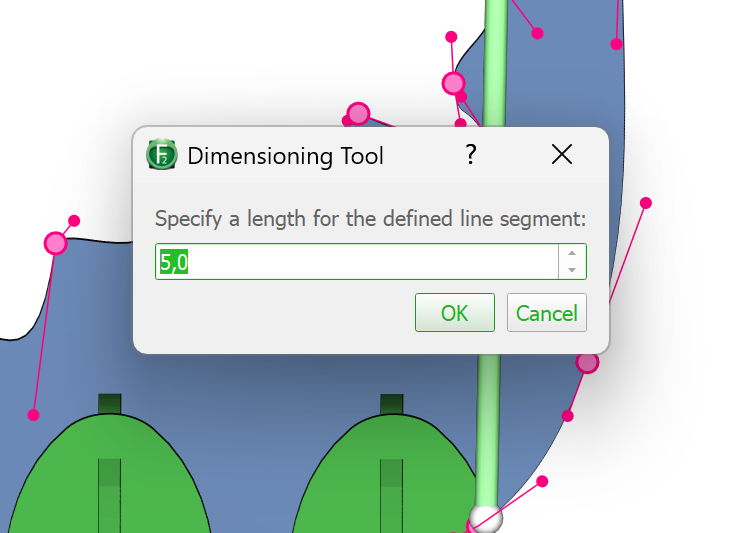Decrease length with the spinner down arrow
Screen dimensions: 730x533
(x=572, y=270)
